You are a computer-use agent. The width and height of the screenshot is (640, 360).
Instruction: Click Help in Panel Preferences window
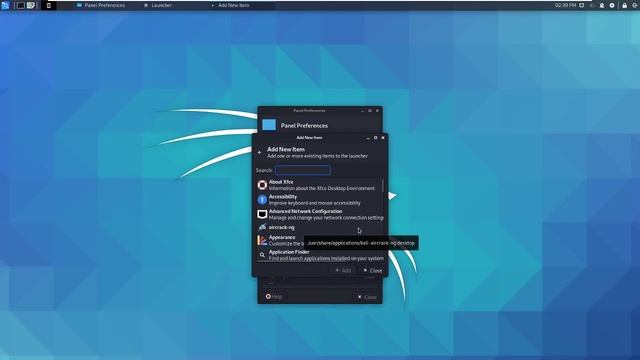274,297
